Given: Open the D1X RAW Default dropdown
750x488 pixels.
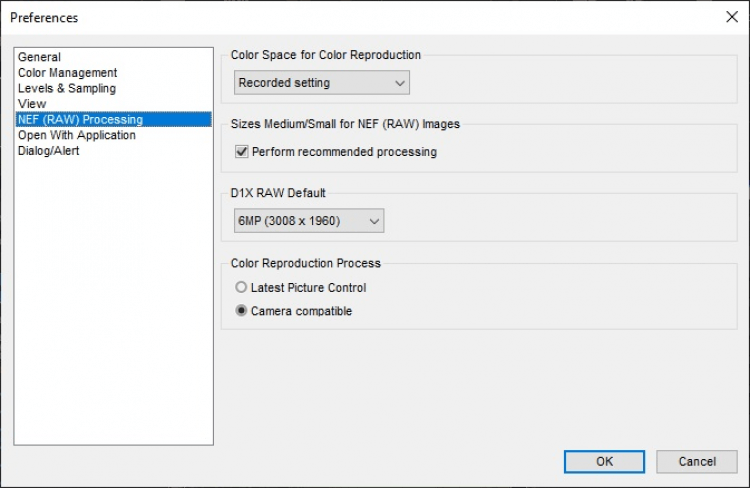Looking at the screenshot, I should pyautogui.click(x=308, y=221).
